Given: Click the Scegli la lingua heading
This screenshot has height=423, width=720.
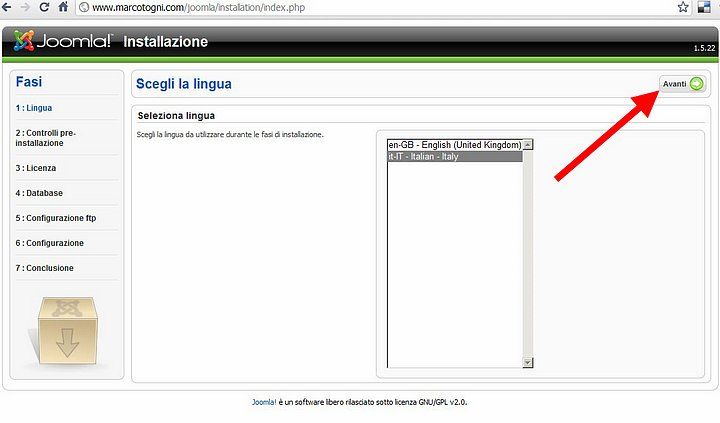Looking at the screenshot, I should click(184, 84).
